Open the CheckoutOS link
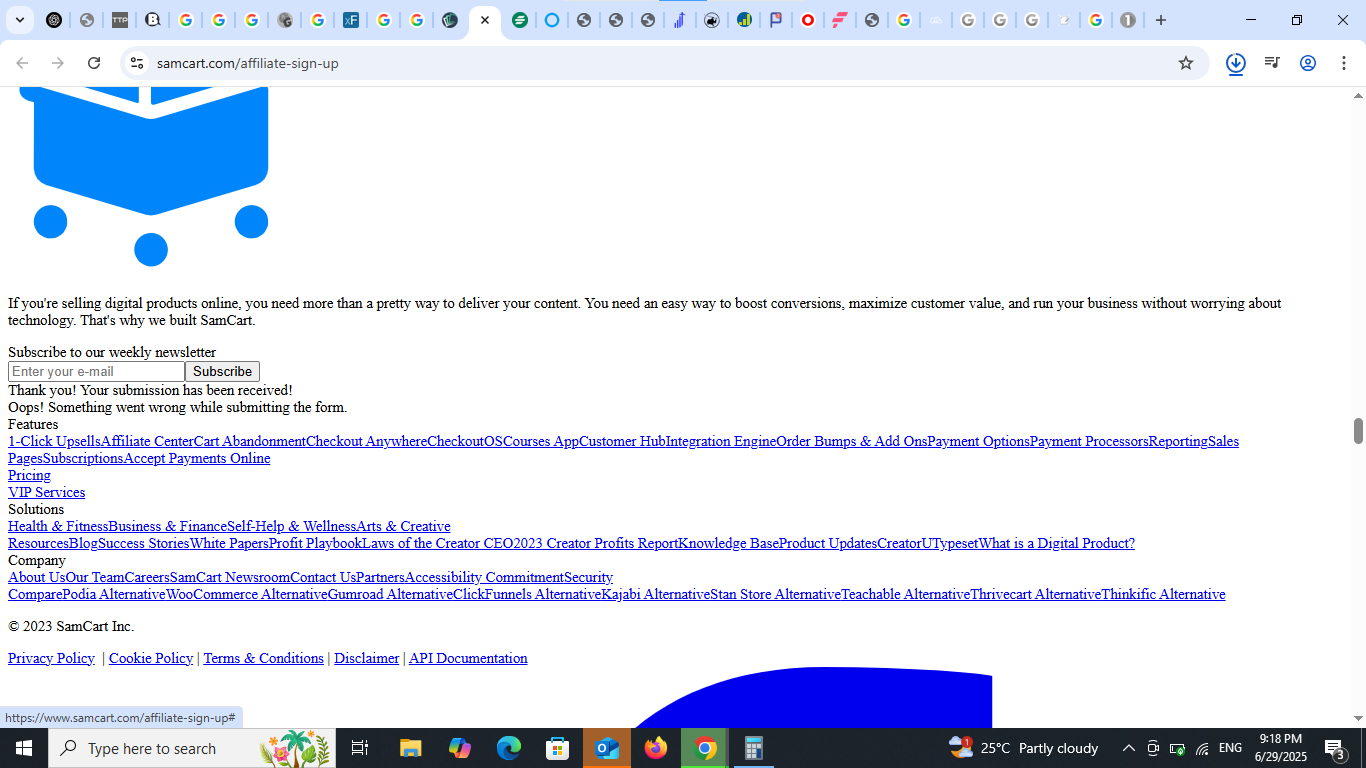This screenshot has width=1366, height=768. pos(465,441)
